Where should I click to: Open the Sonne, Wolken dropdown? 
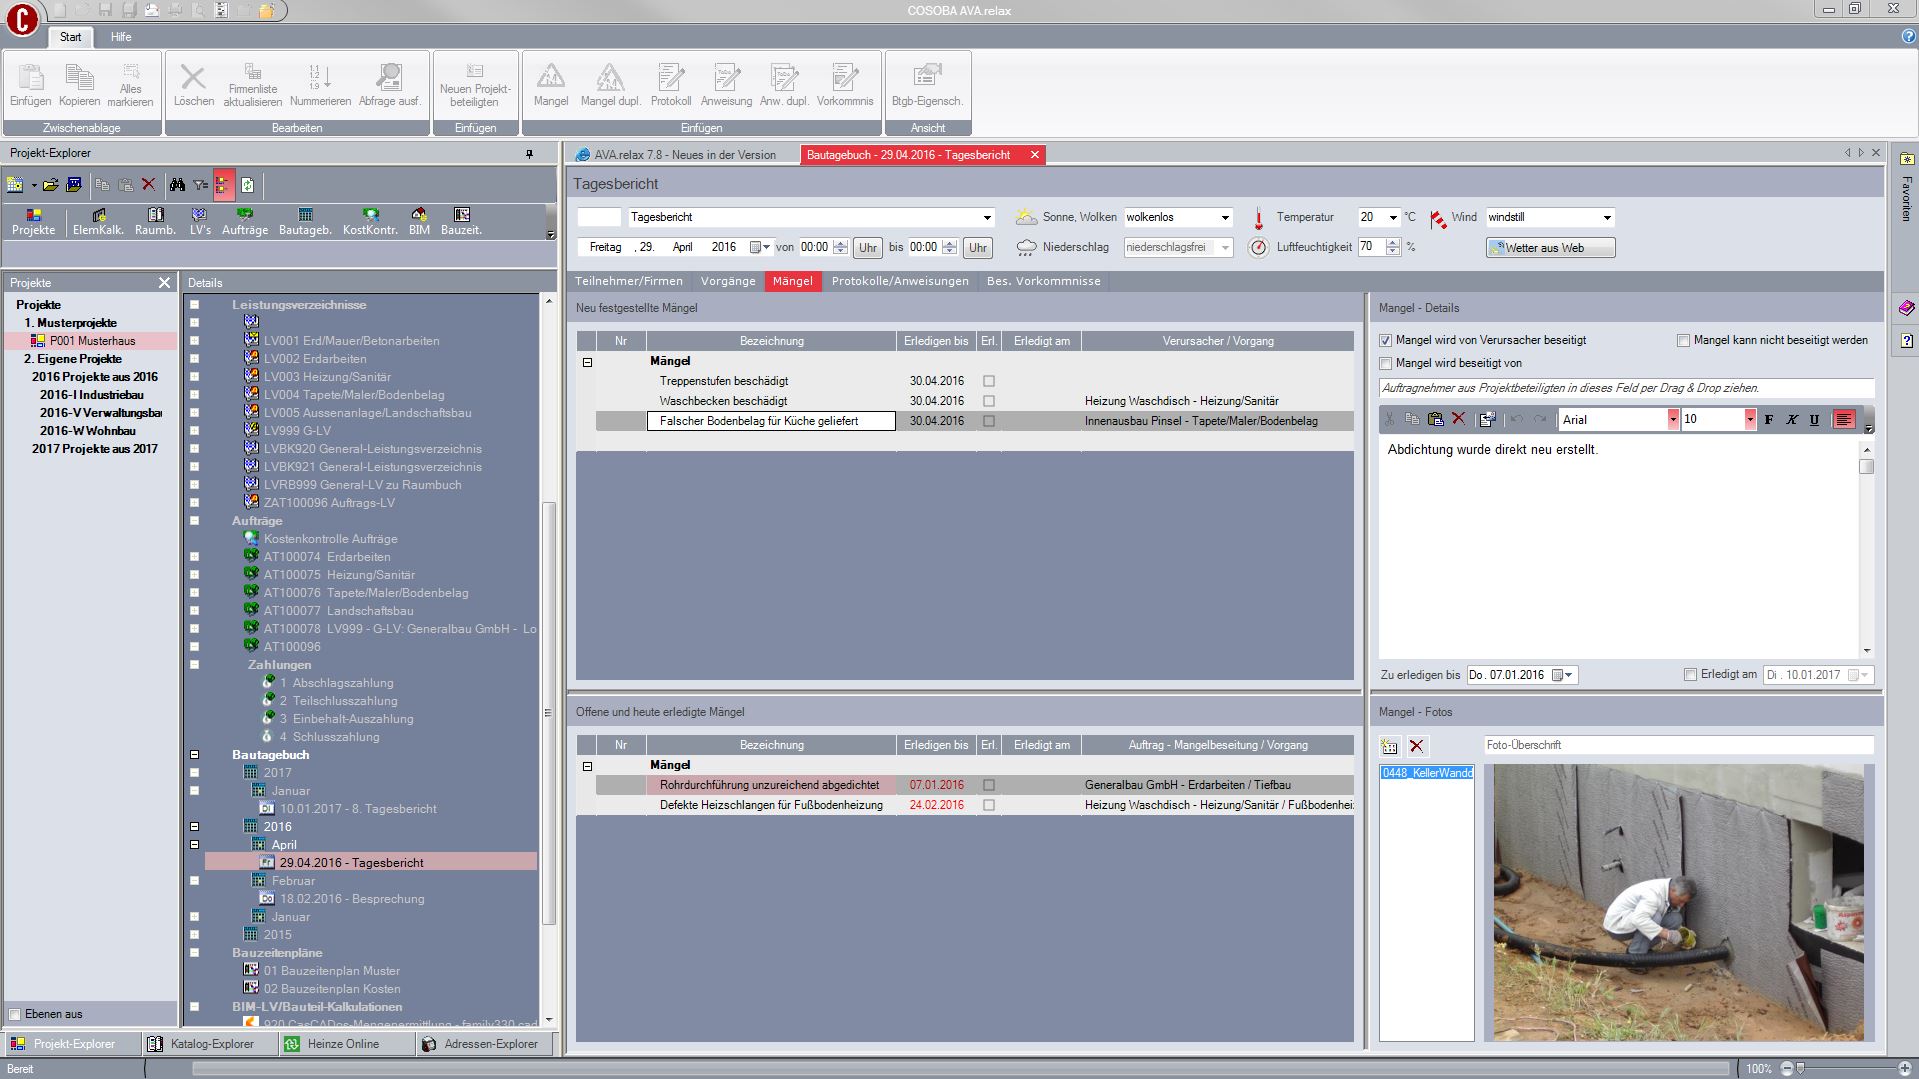[x=1225, y=218]
